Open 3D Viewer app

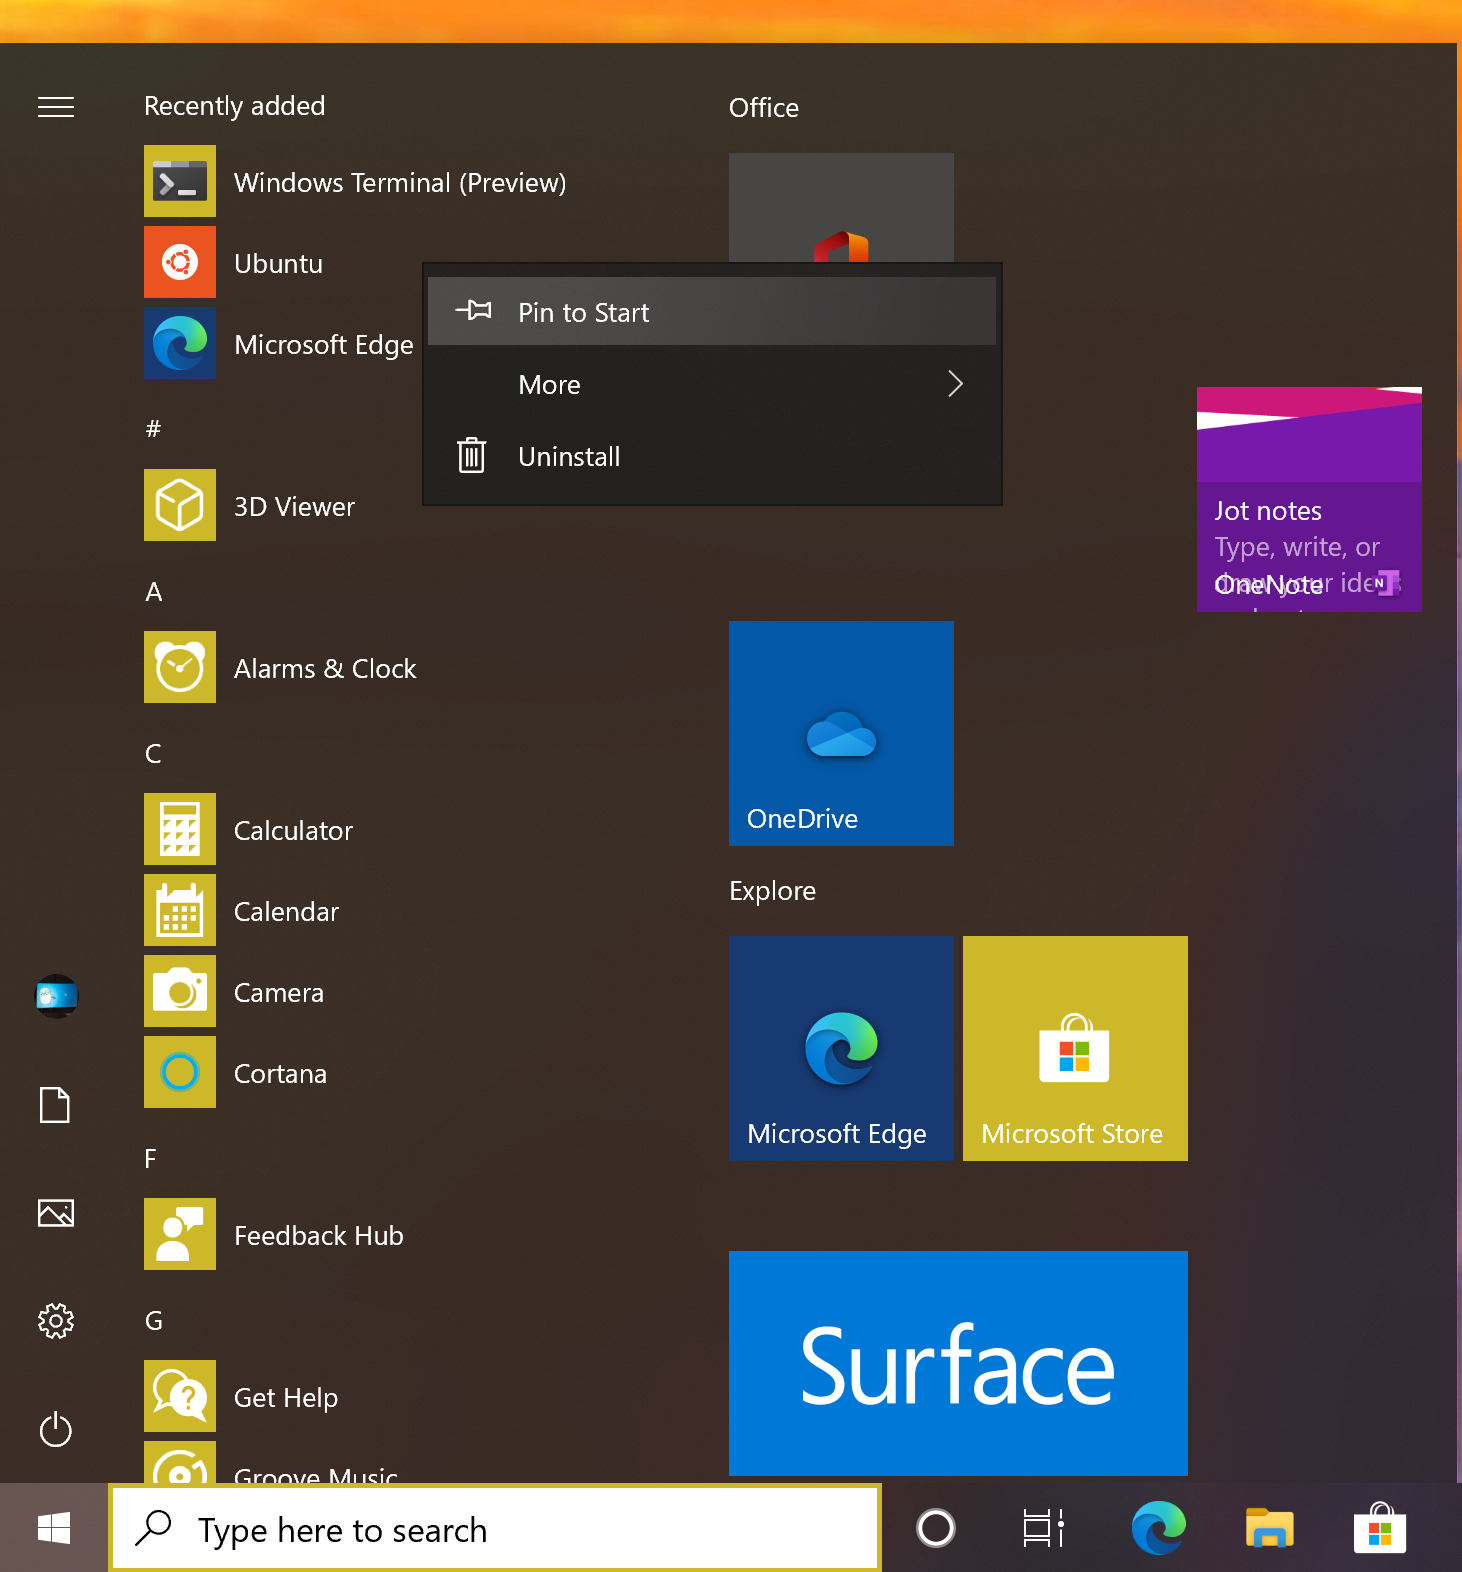(294, 506)
